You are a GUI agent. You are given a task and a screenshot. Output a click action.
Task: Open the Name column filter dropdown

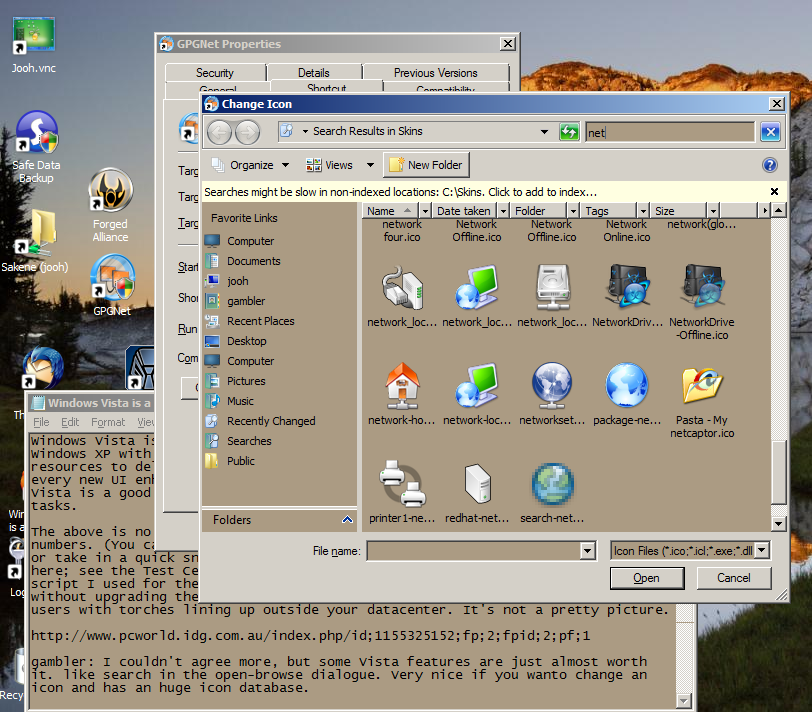425,211
